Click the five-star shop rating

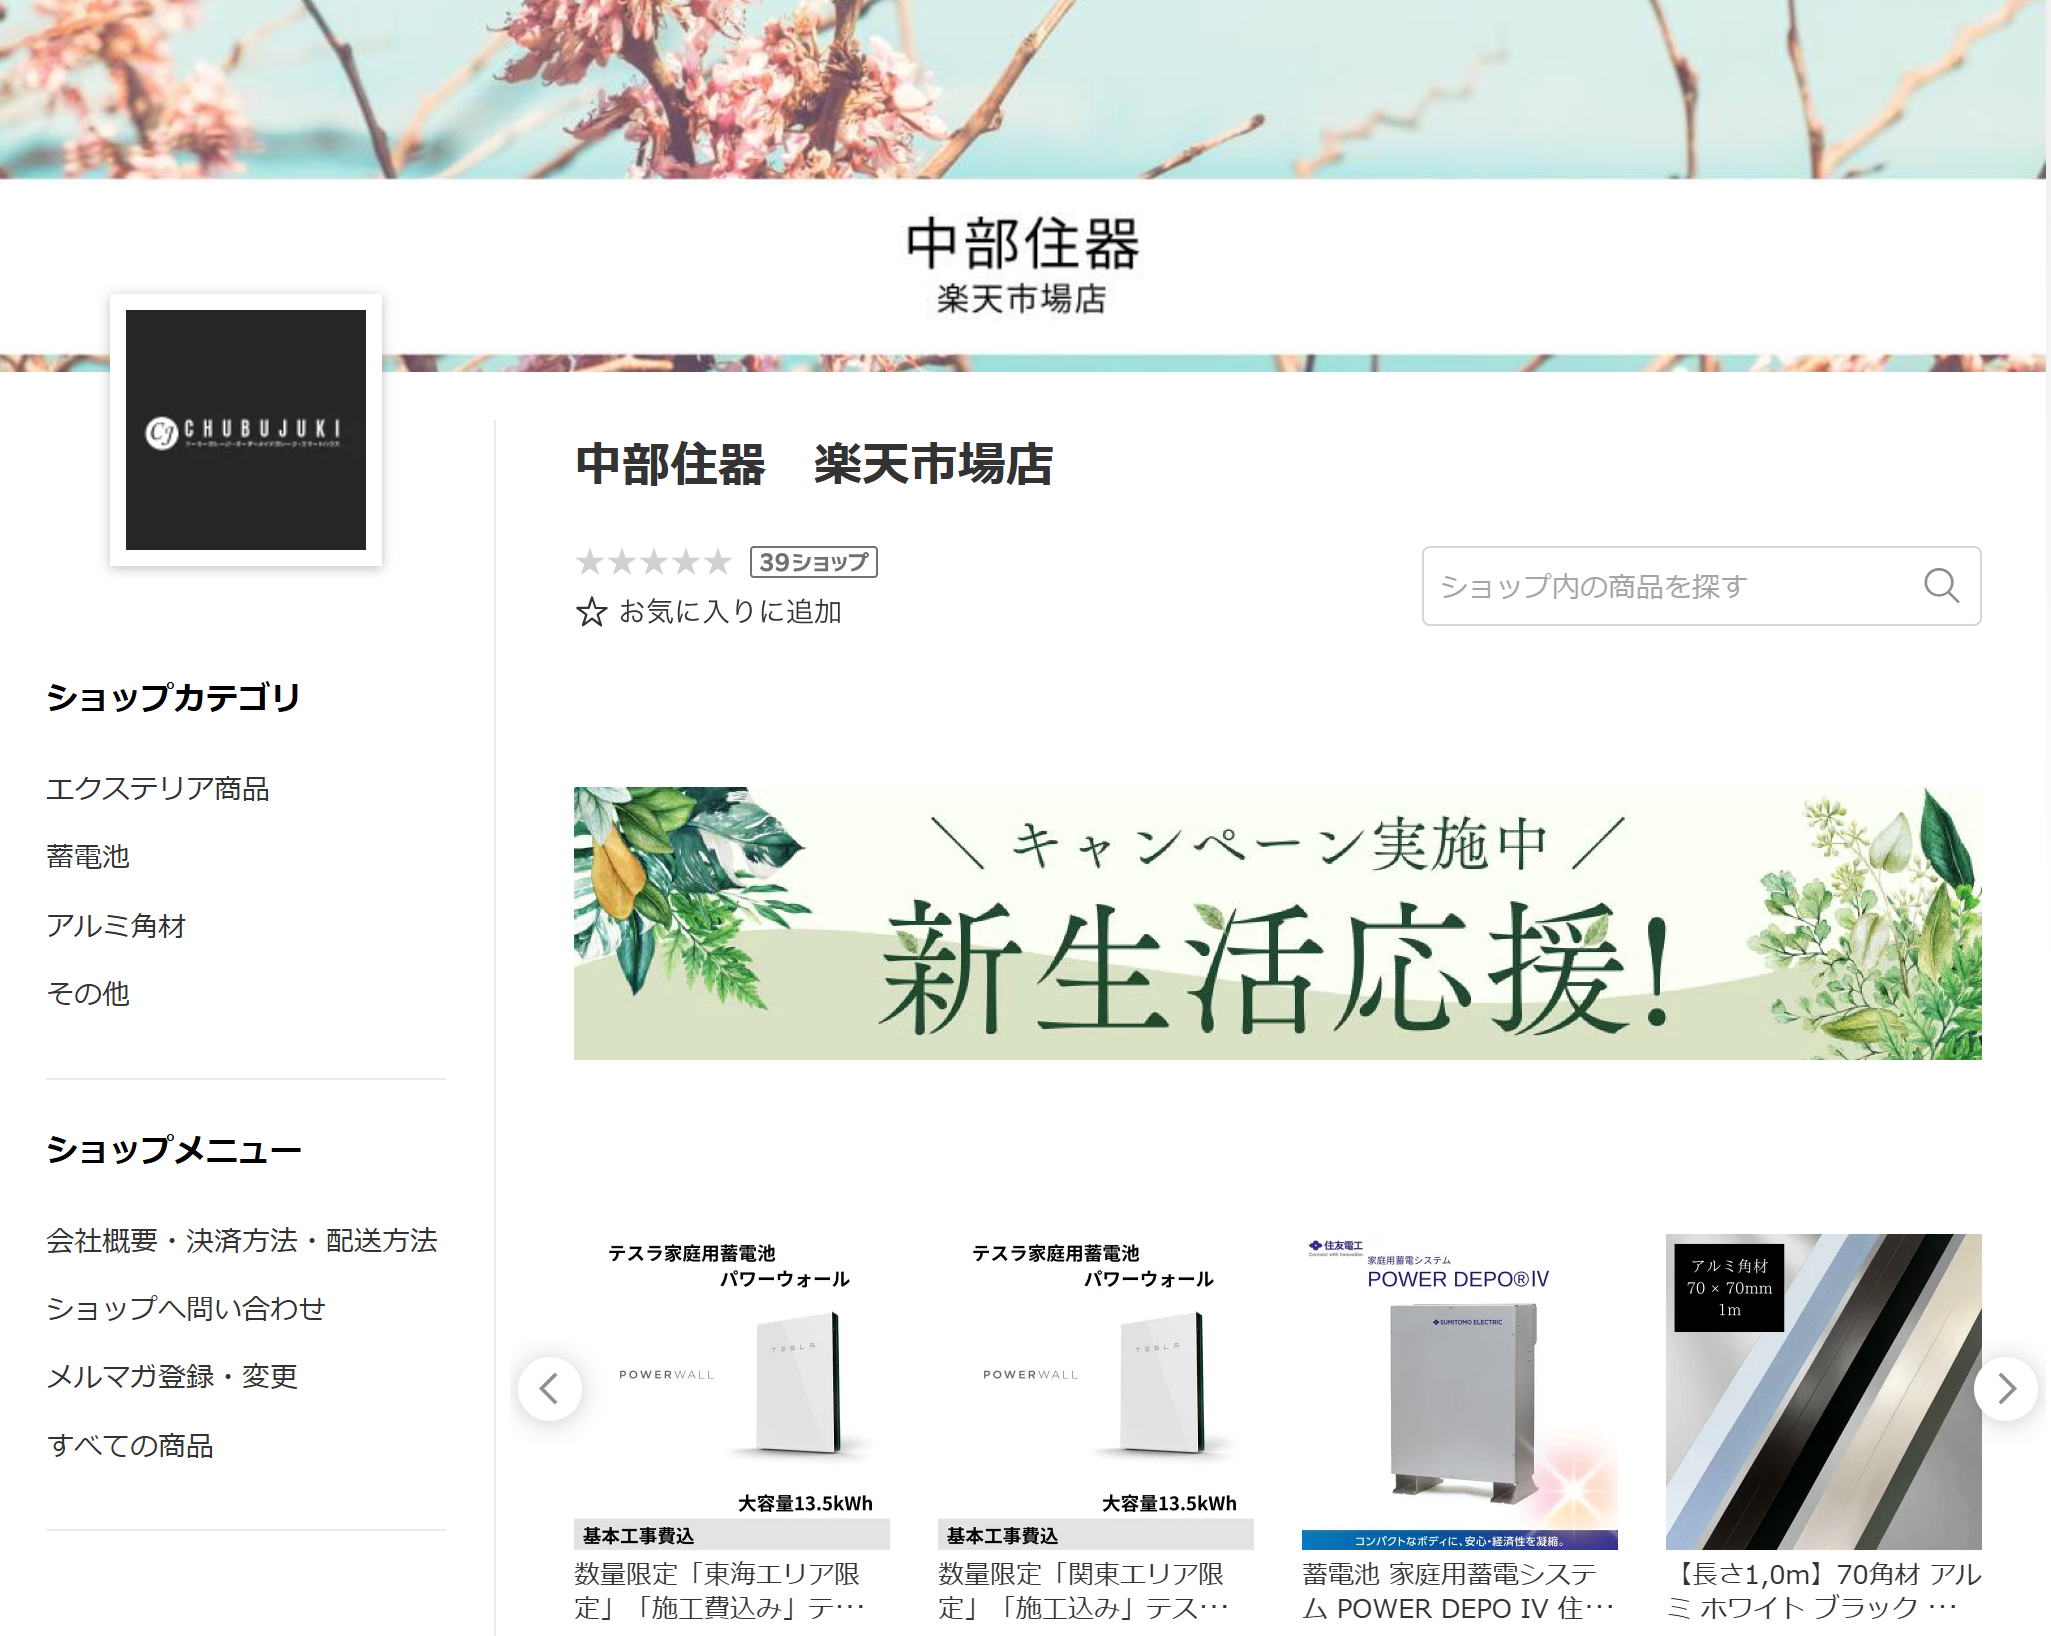(653, 562)
